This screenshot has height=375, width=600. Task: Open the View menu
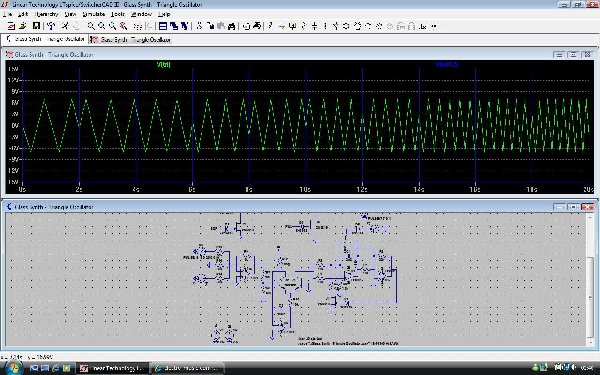pyautogui.click(x=70, y=14)
